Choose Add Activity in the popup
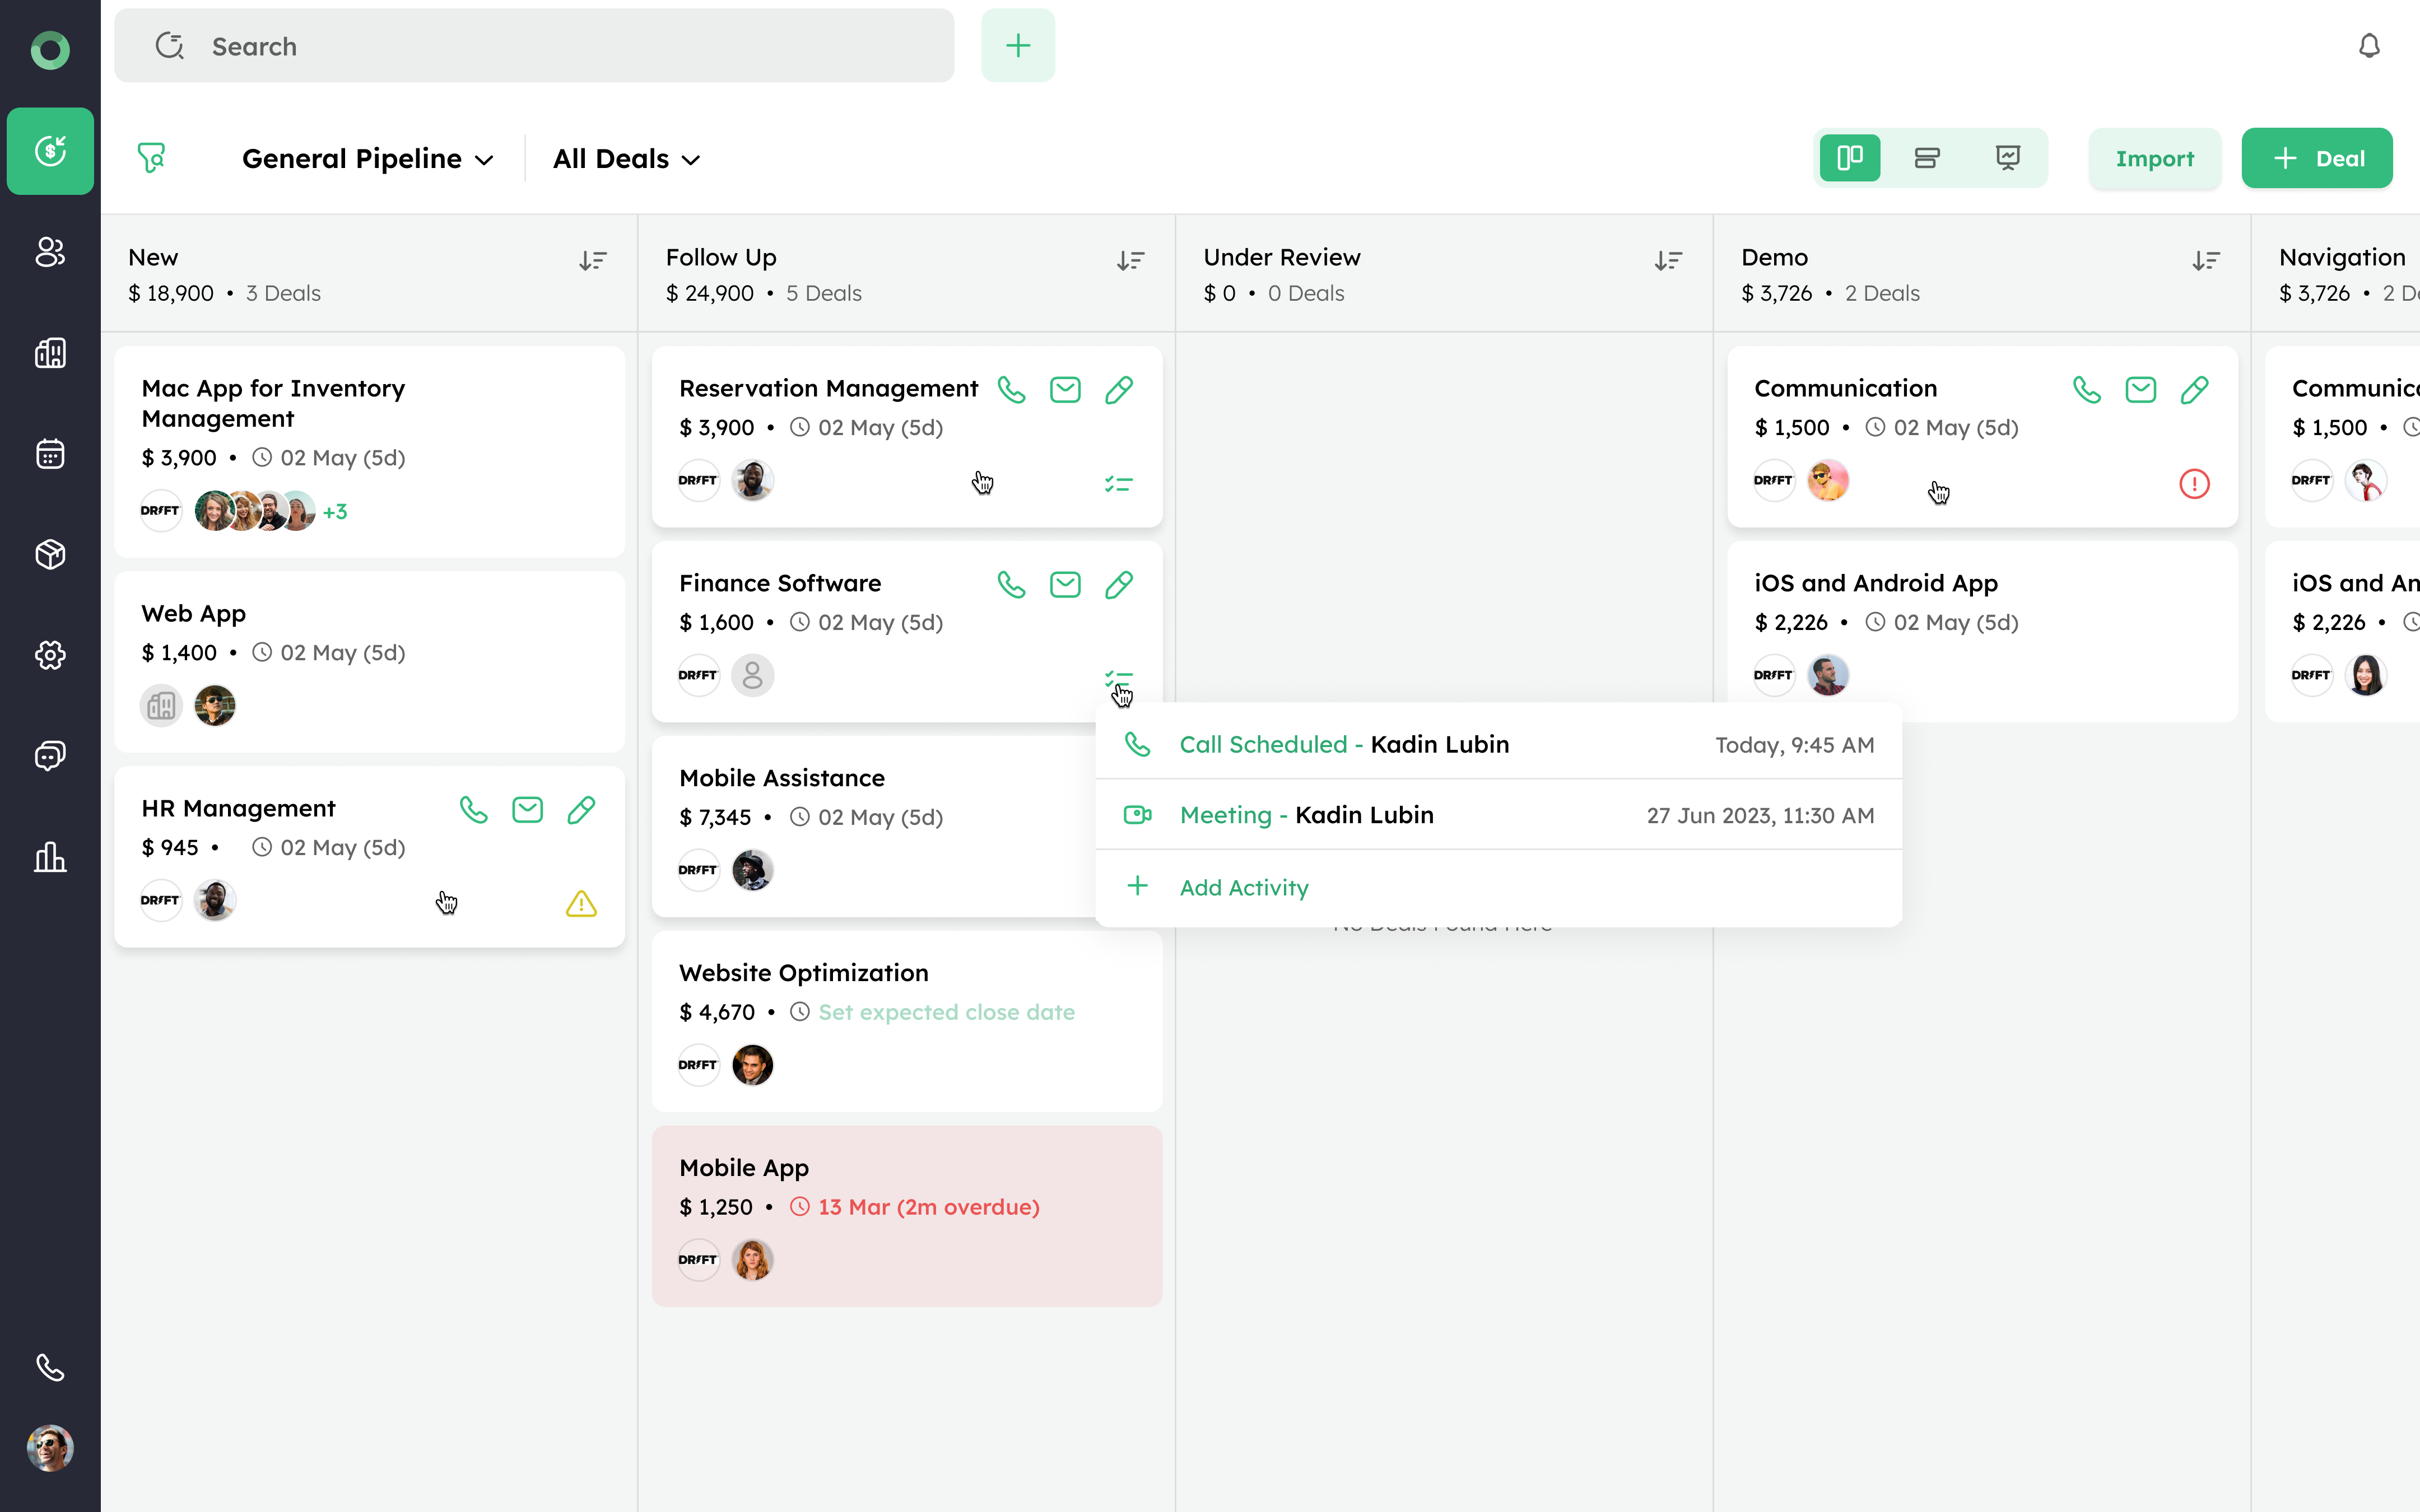Screen dimensions: 2420x1512 click(x=1243, y=887)
